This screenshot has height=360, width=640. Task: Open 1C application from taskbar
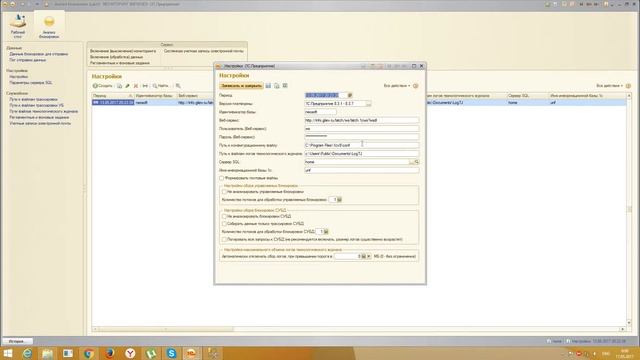pos(192,353)
